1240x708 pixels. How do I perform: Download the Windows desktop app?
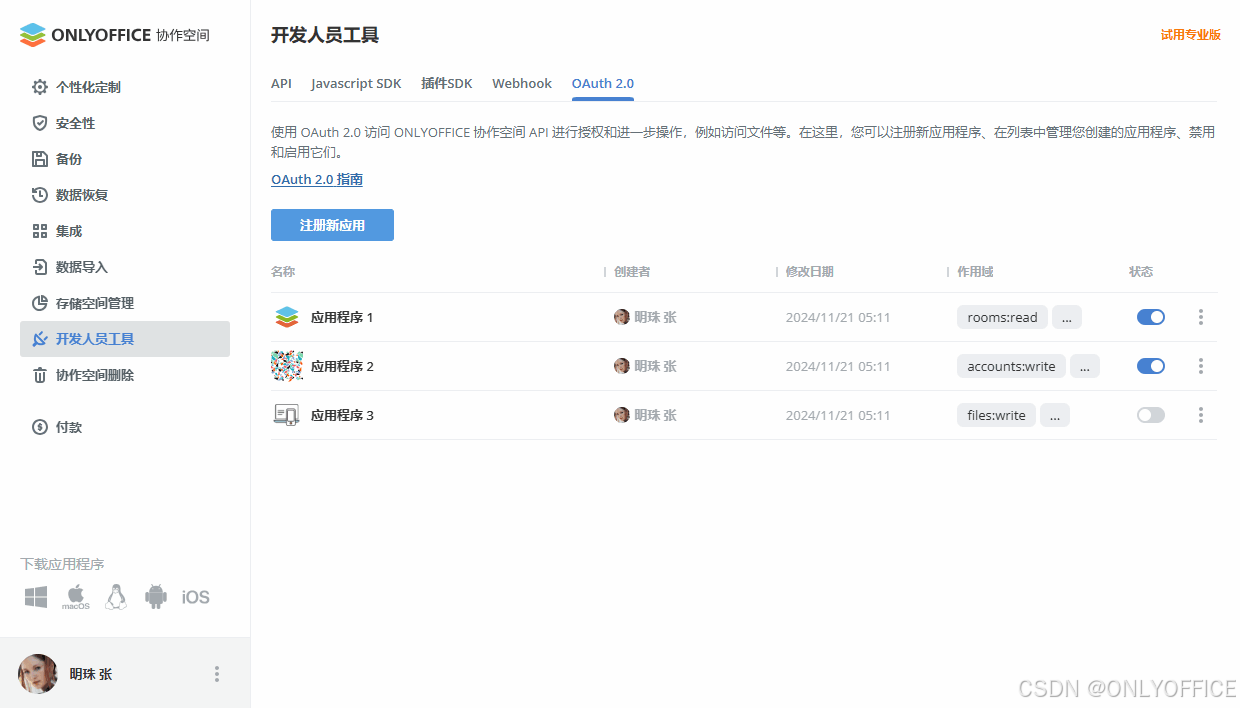[36, 597]
